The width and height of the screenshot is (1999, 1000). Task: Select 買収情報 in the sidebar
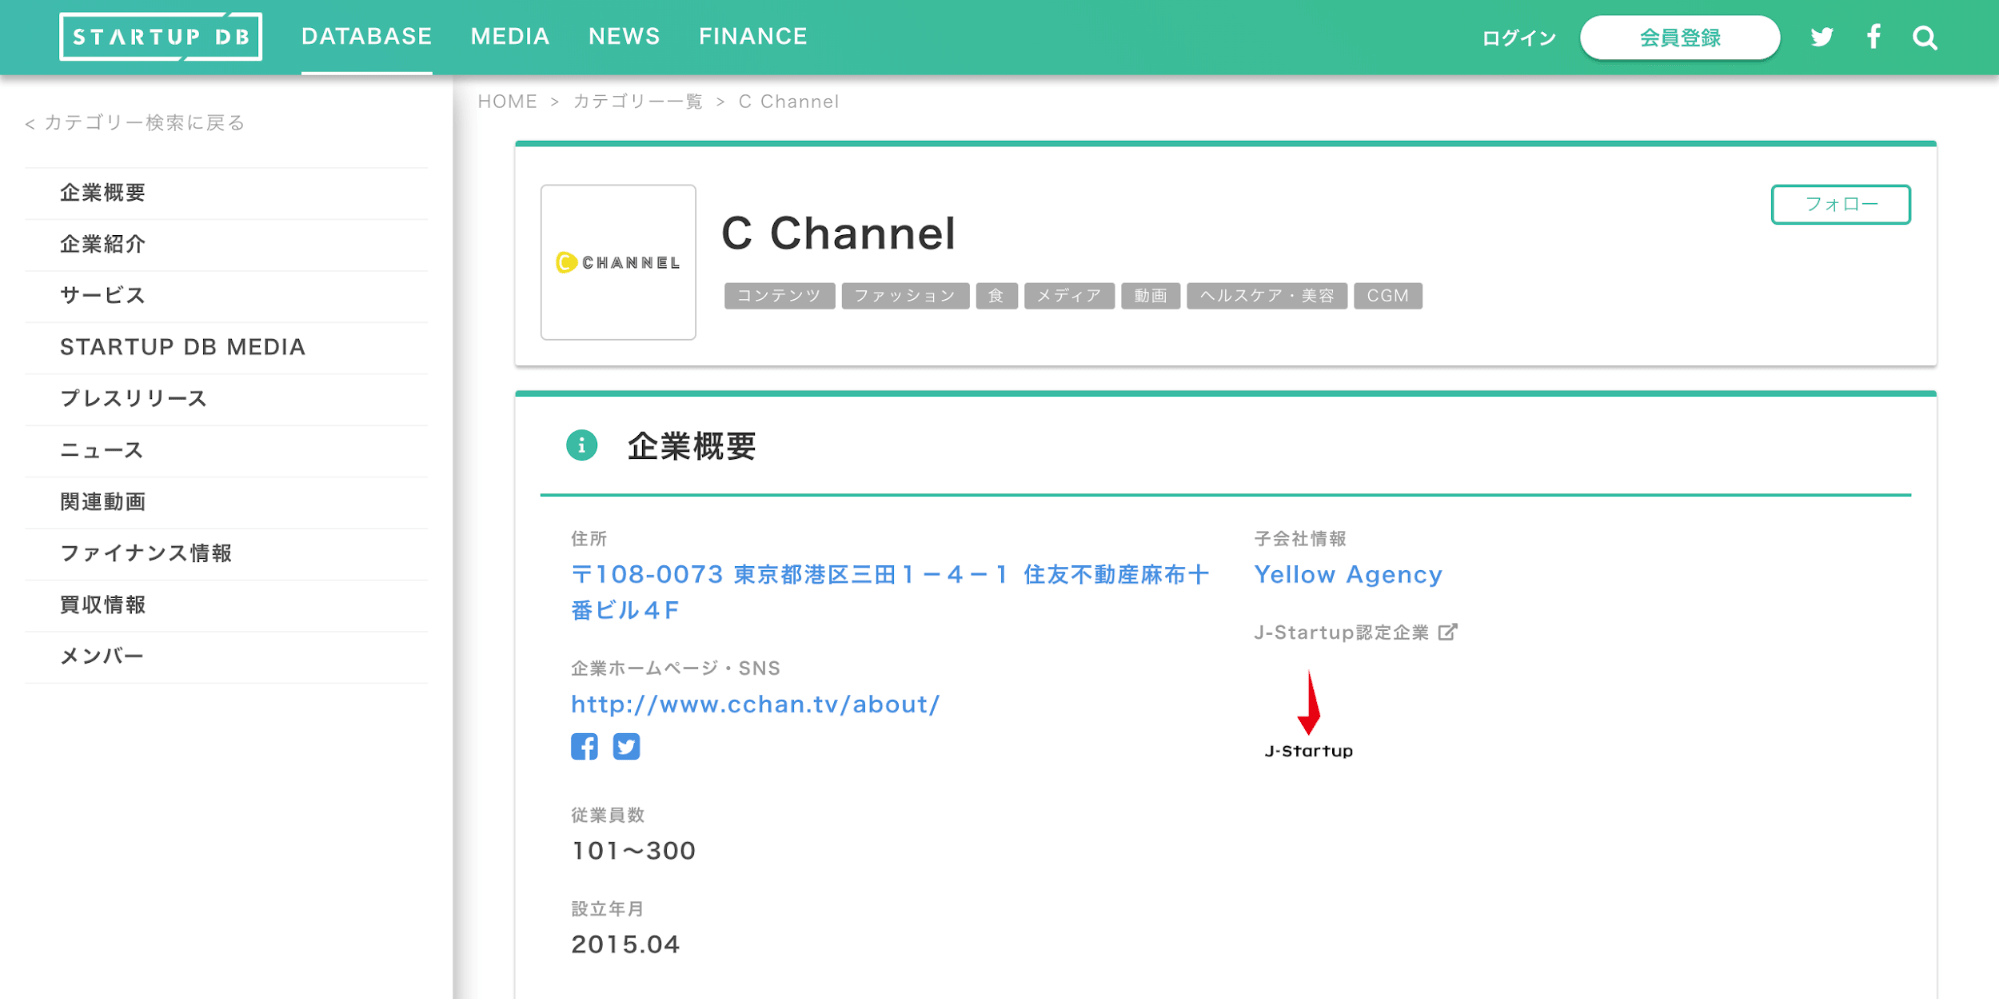226,605
